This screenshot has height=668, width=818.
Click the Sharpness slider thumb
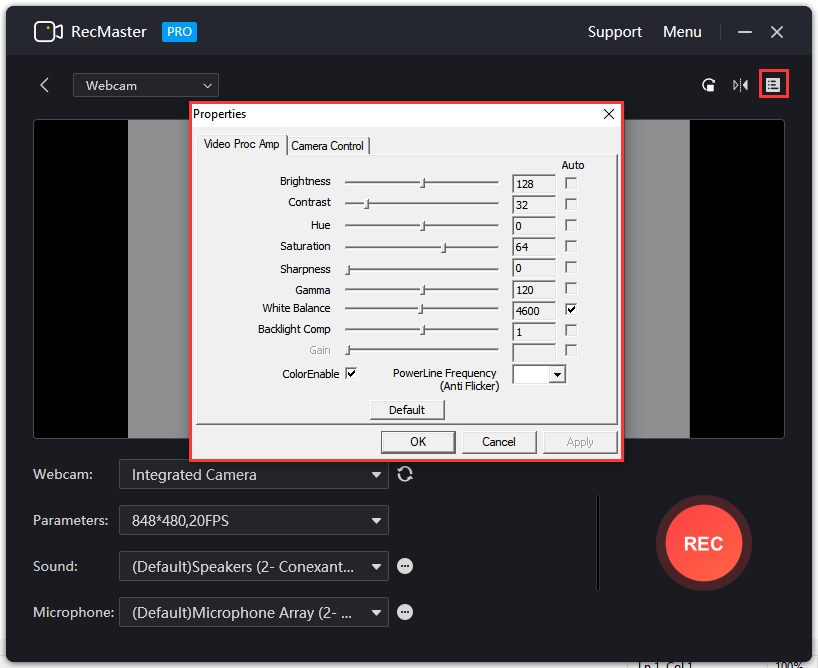[x=348, y=270]
